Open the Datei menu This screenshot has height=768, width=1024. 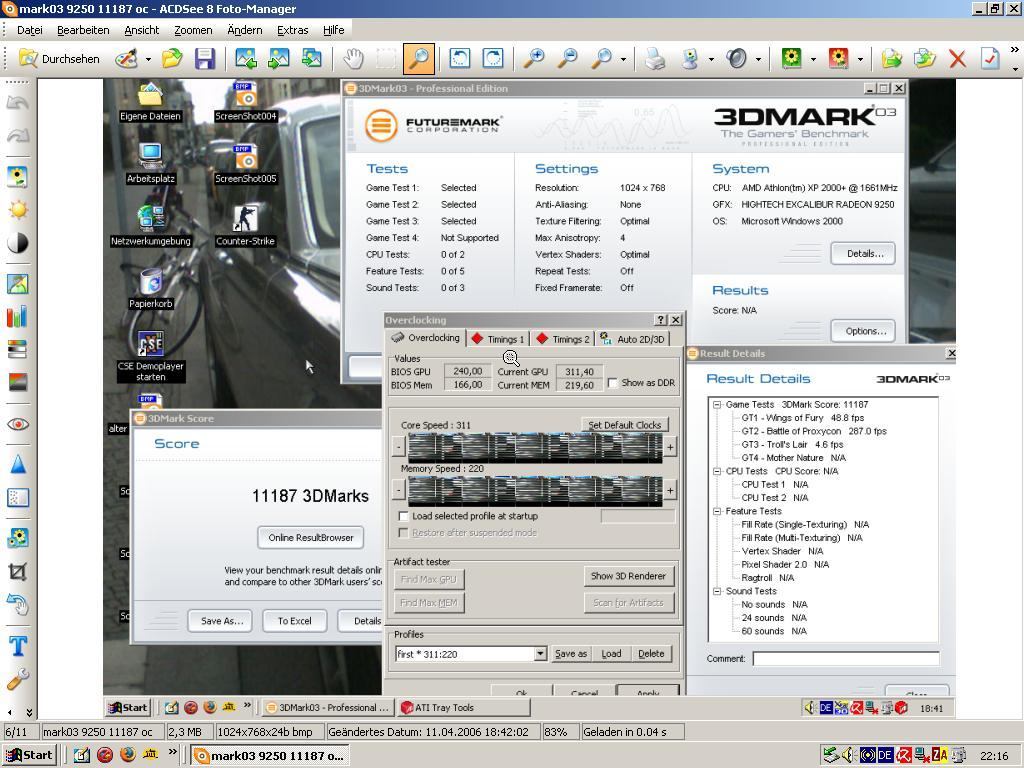(29, 30)
